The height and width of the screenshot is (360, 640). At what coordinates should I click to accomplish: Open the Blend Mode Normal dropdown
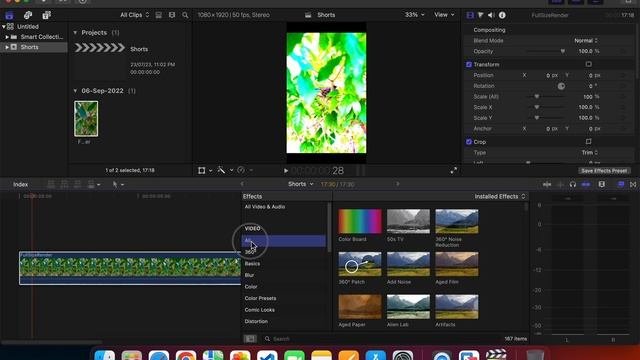pyautogui.click(x=586, y=40)
